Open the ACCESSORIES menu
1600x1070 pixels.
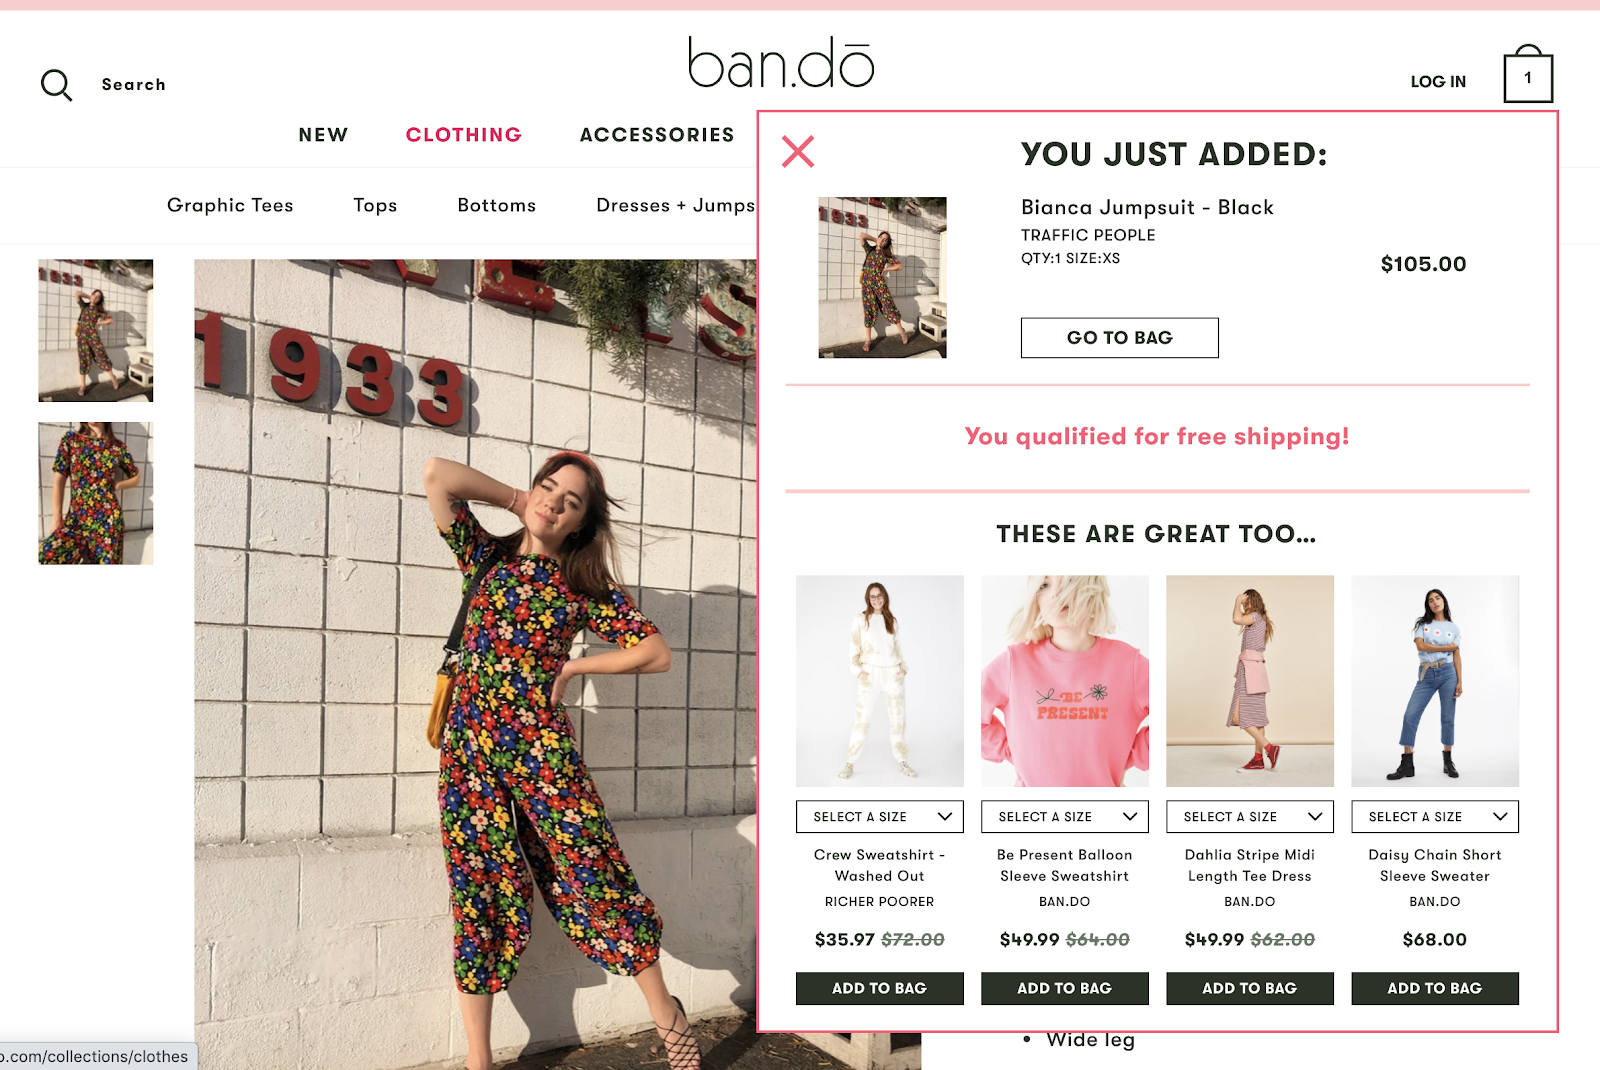[657, 135]
